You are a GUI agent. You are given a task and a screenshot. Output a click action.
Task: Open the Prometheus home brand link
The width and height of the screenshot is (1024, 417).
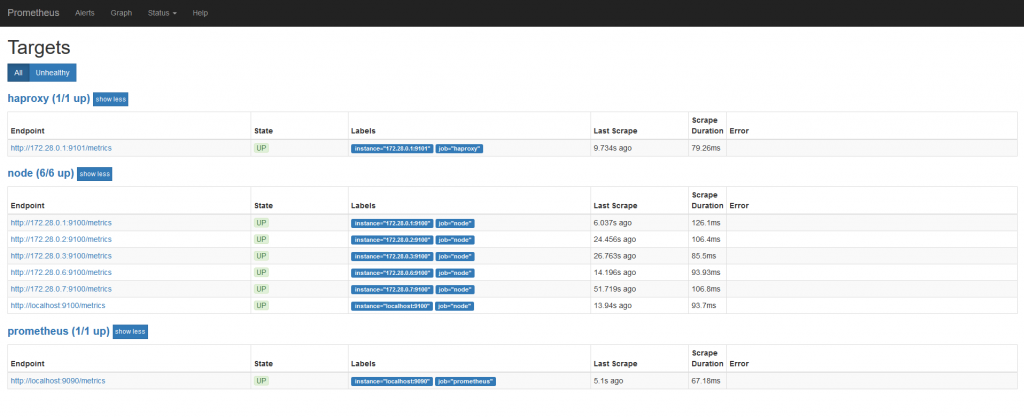click(33, 13)
